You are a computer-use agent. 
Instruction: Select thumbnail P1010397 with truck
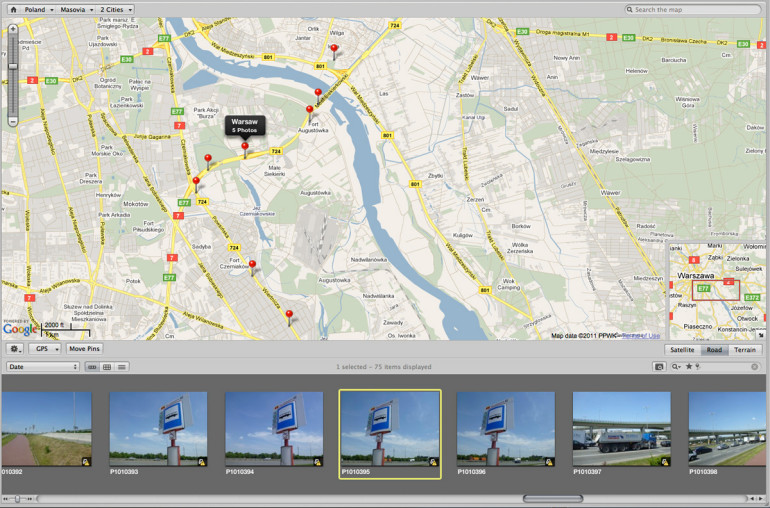[x=622, y=429]
